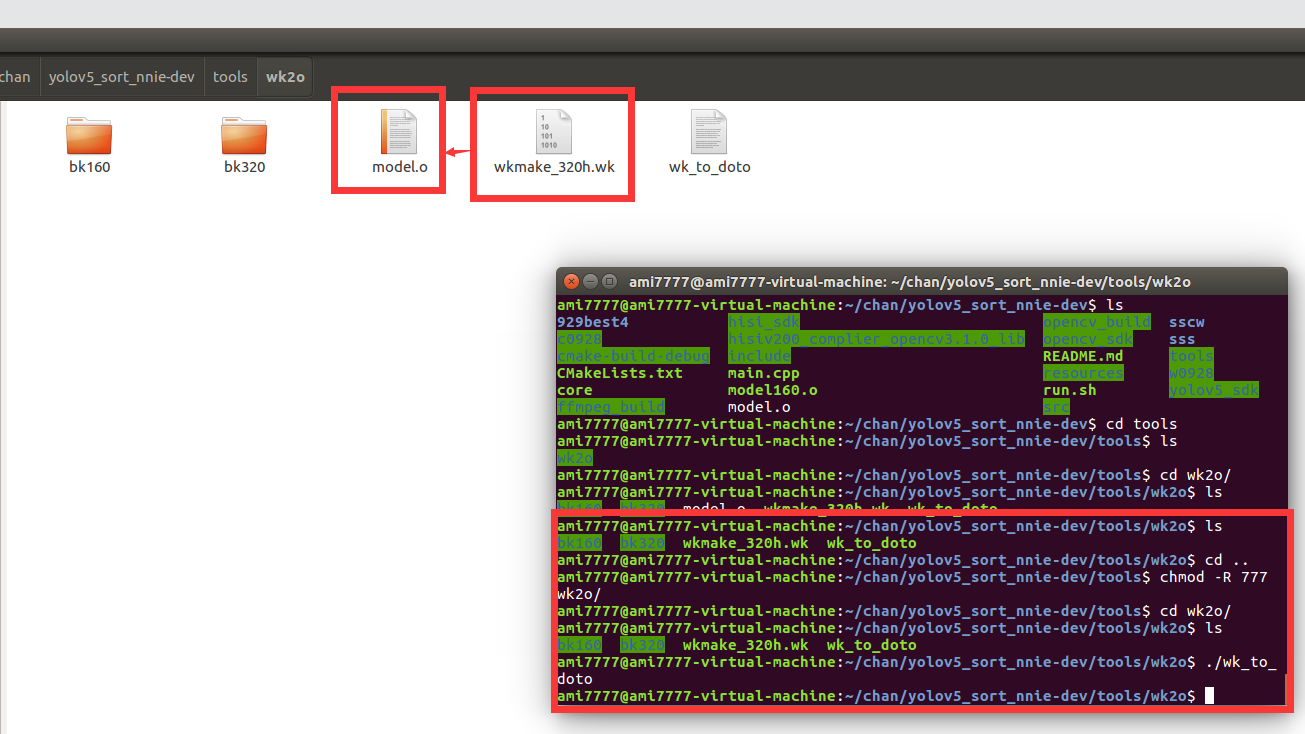Viewport: 1305px width, 734px height.
Task: Select the wkmake_320h.wk binary file icon
Action: pos(554,132)
